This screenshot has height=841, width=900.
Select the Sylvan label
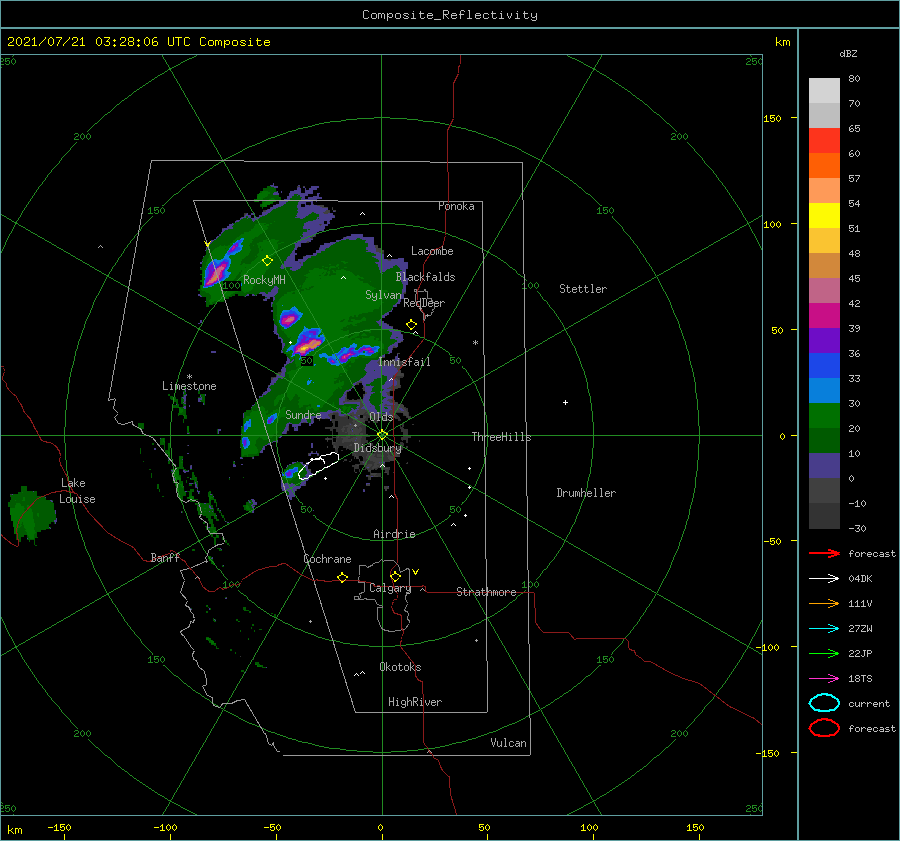point(383,295)
